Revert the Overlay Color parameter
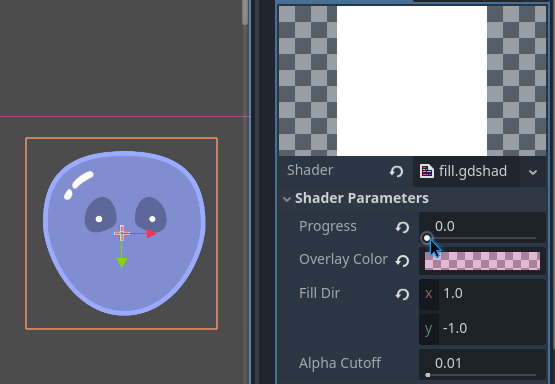 (402, 261)
